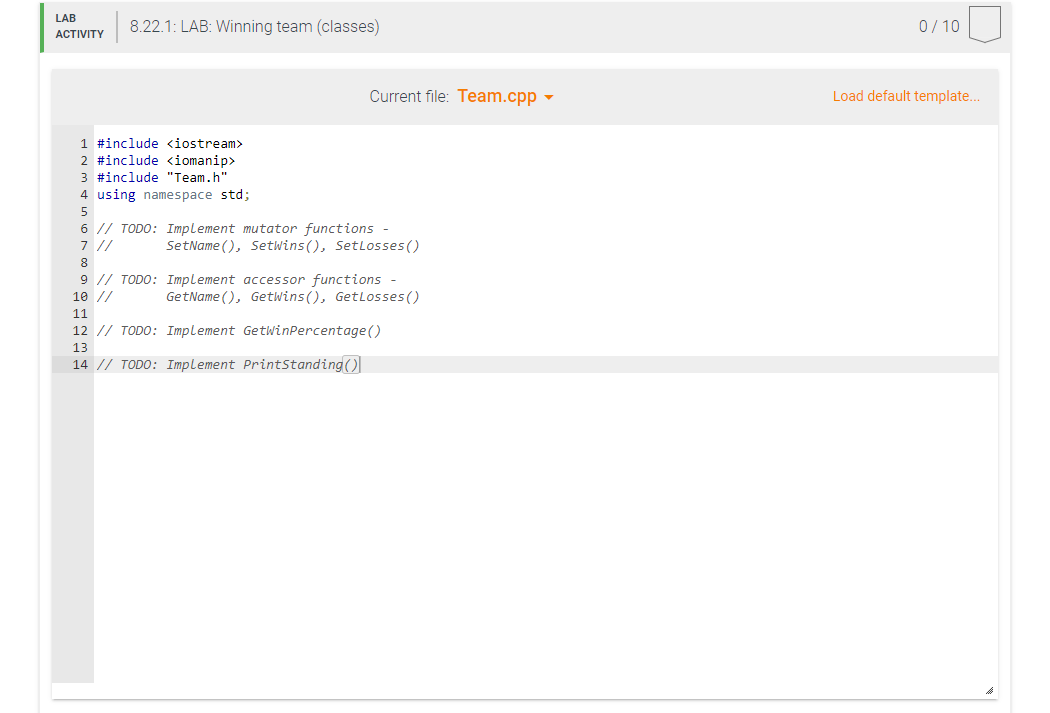
Task: Click the highlighted PrintStanding TODO comment
Action: point(230,364)
